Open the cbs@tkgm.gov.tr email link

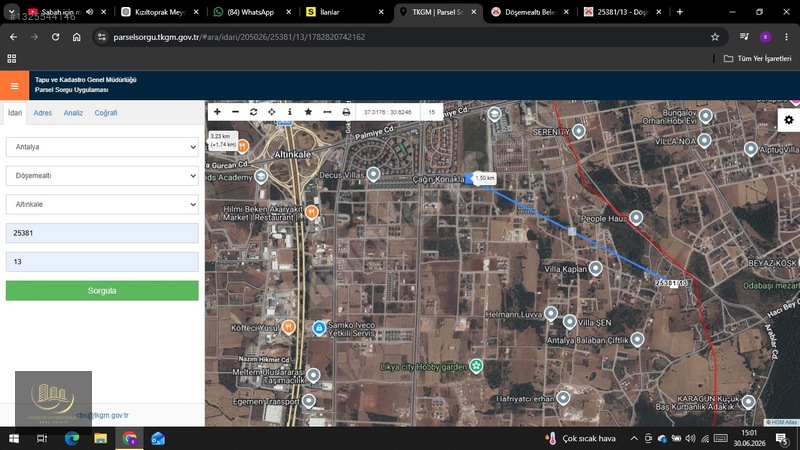click(102, 415)
